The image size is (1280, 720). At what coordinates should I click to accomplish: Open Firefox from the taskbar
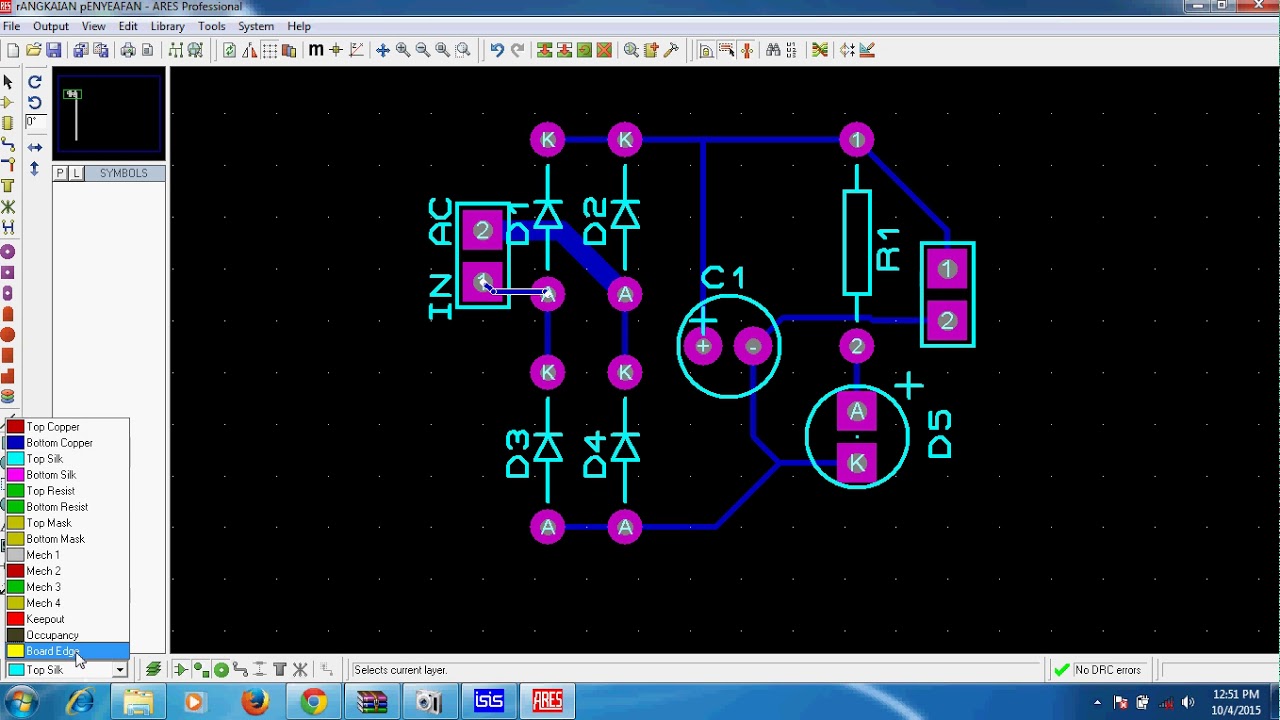(x=255, y=702)
